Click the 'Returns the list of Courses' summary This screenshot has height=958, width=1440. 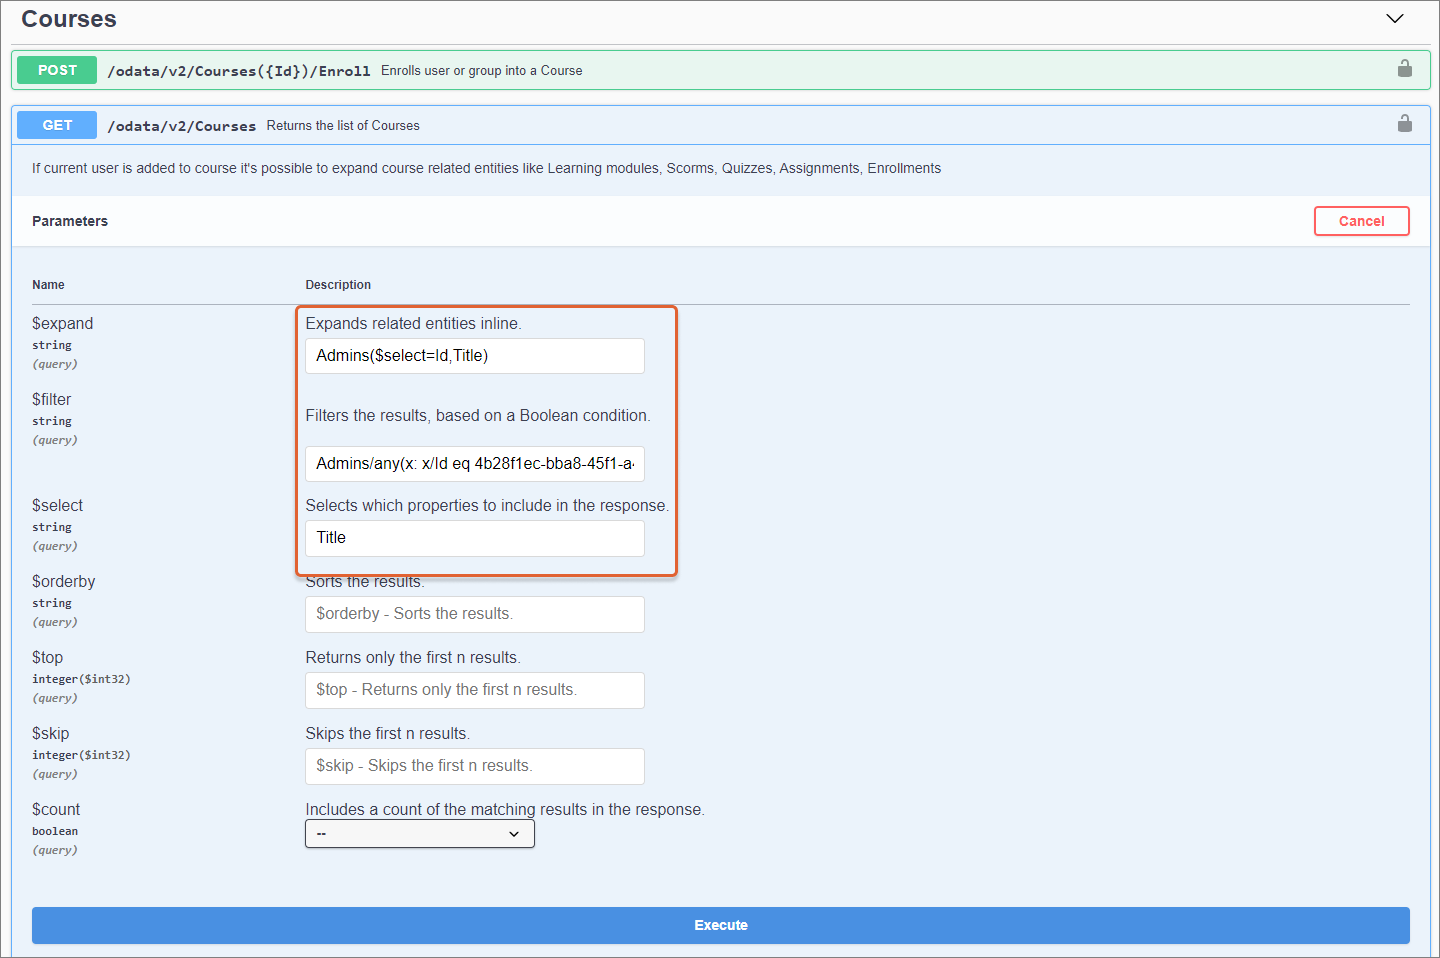click(343, 126)
